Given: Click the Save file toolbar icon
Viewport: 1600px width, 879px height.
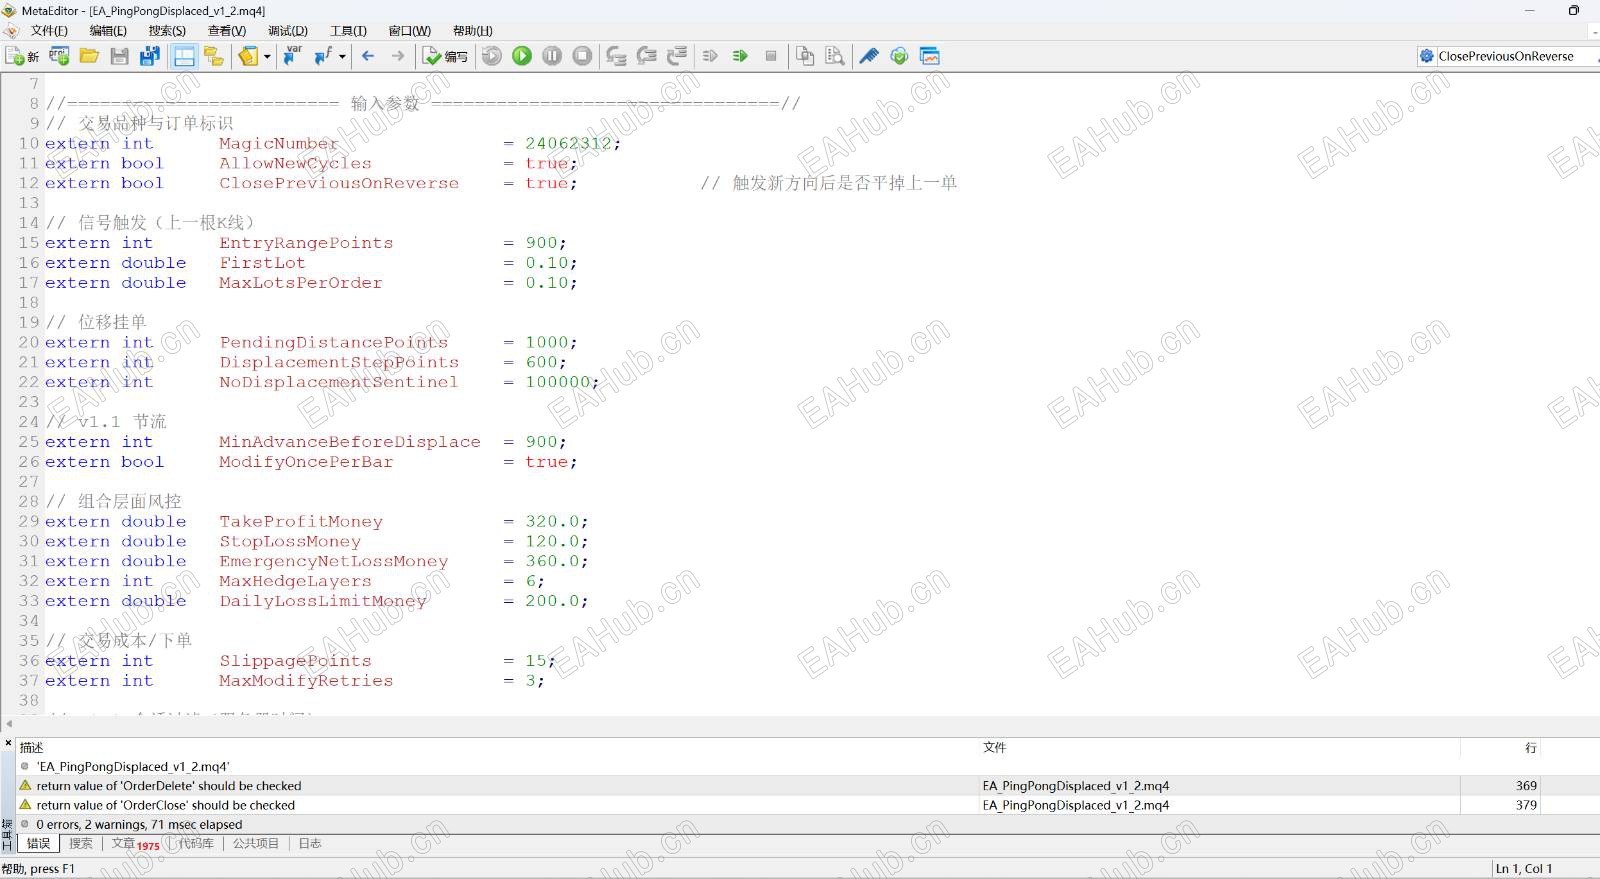Looking at the screenshot, I should point(119,56).
